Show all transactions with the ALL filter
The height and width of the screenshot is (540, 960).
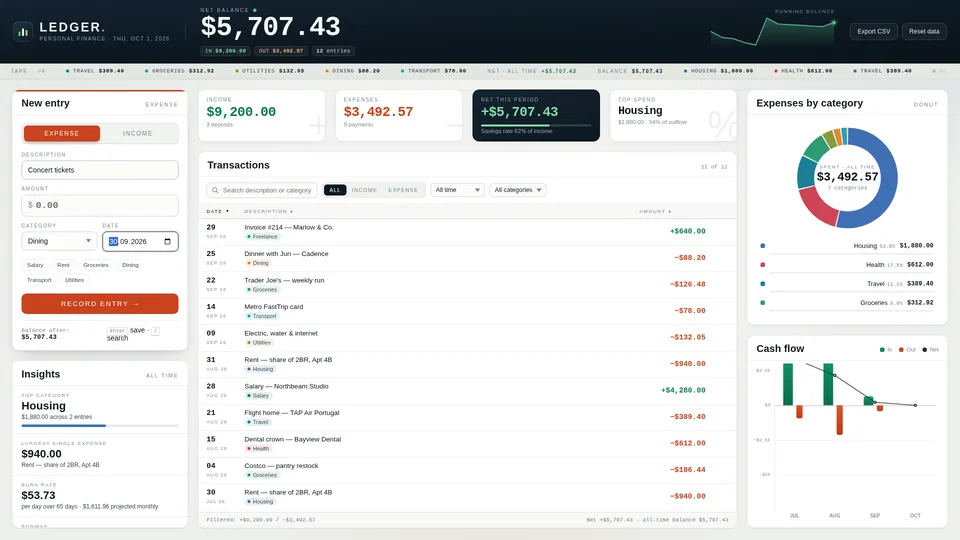(x=335, y=190)
